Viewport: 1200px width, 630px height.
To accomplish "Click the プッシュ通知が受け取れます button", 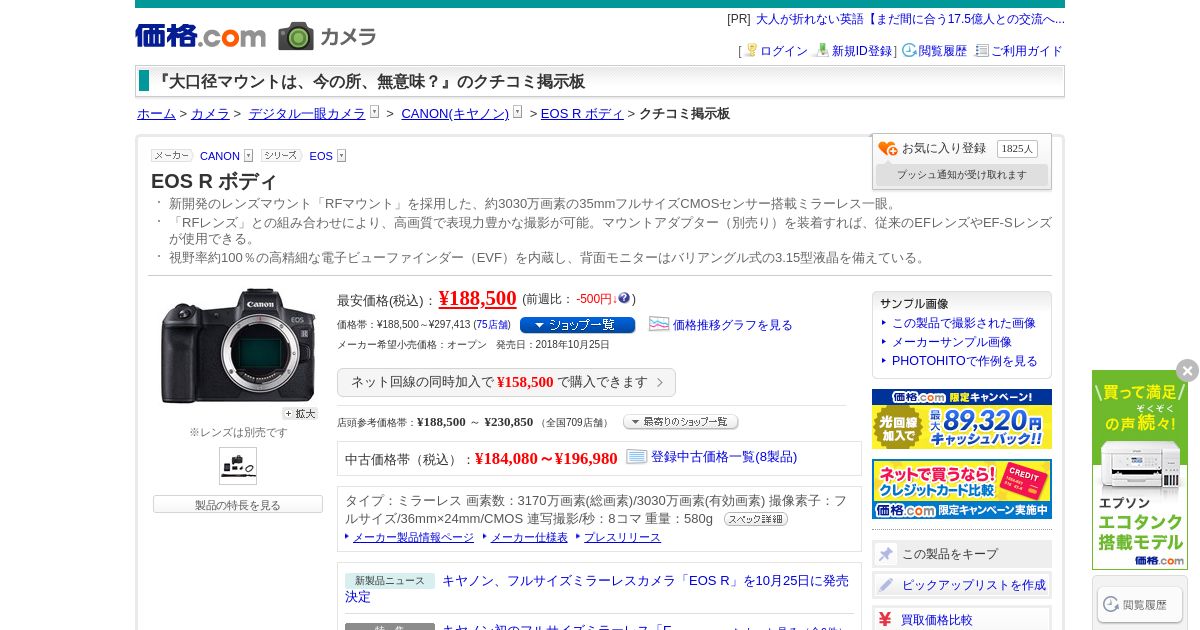I will (x=962, y=175).
